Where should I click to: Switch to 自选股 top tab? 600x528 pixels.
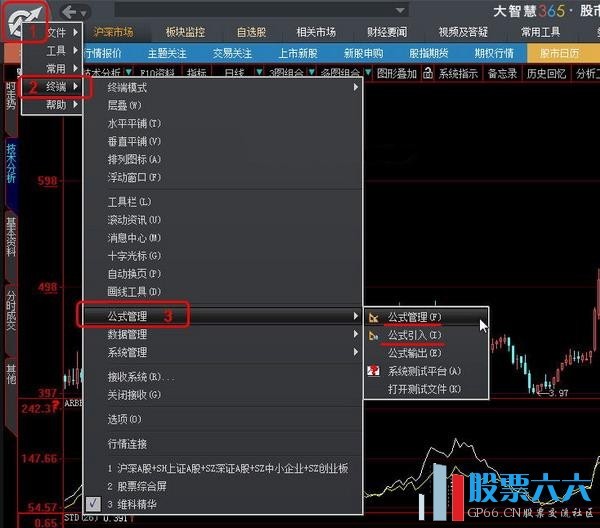[x=251, y=32]
